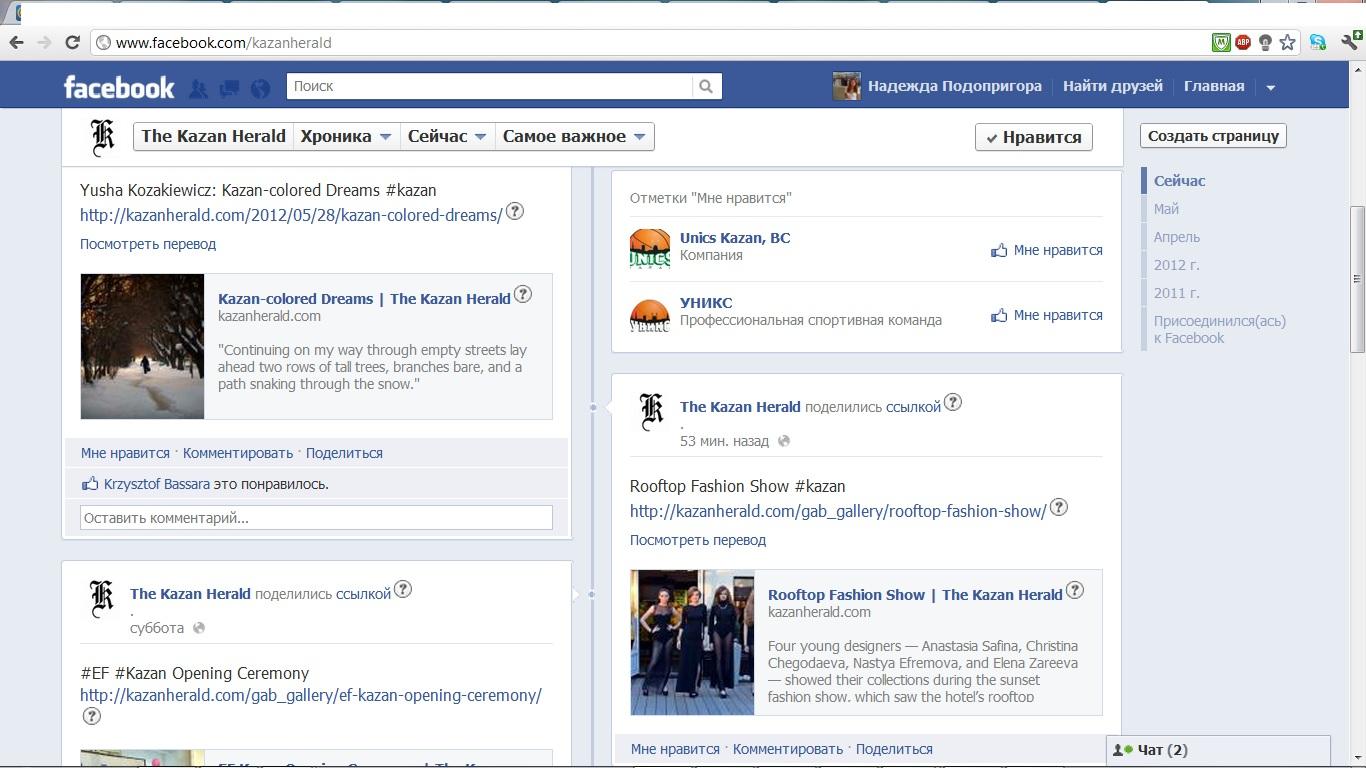This screenshot has width=1366, height=768.
Task: Click the Поиск search field
Action: 490,86
